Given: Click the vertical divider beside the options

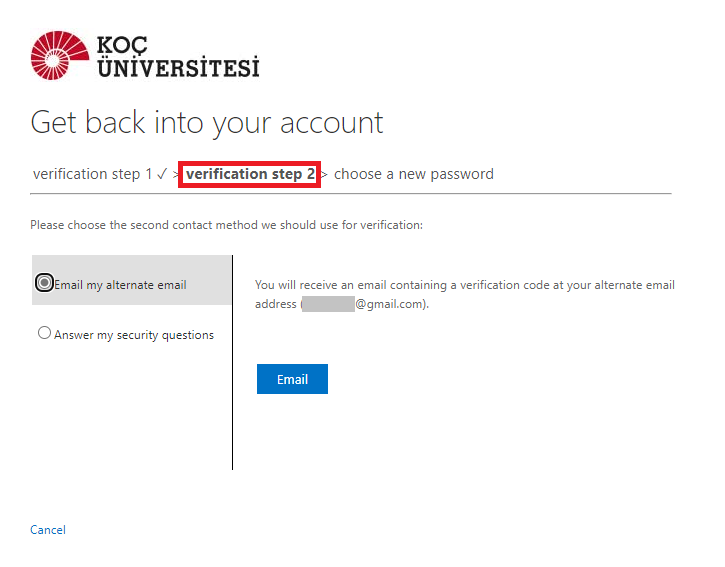Looking at the screenshot, I should 232,362.
